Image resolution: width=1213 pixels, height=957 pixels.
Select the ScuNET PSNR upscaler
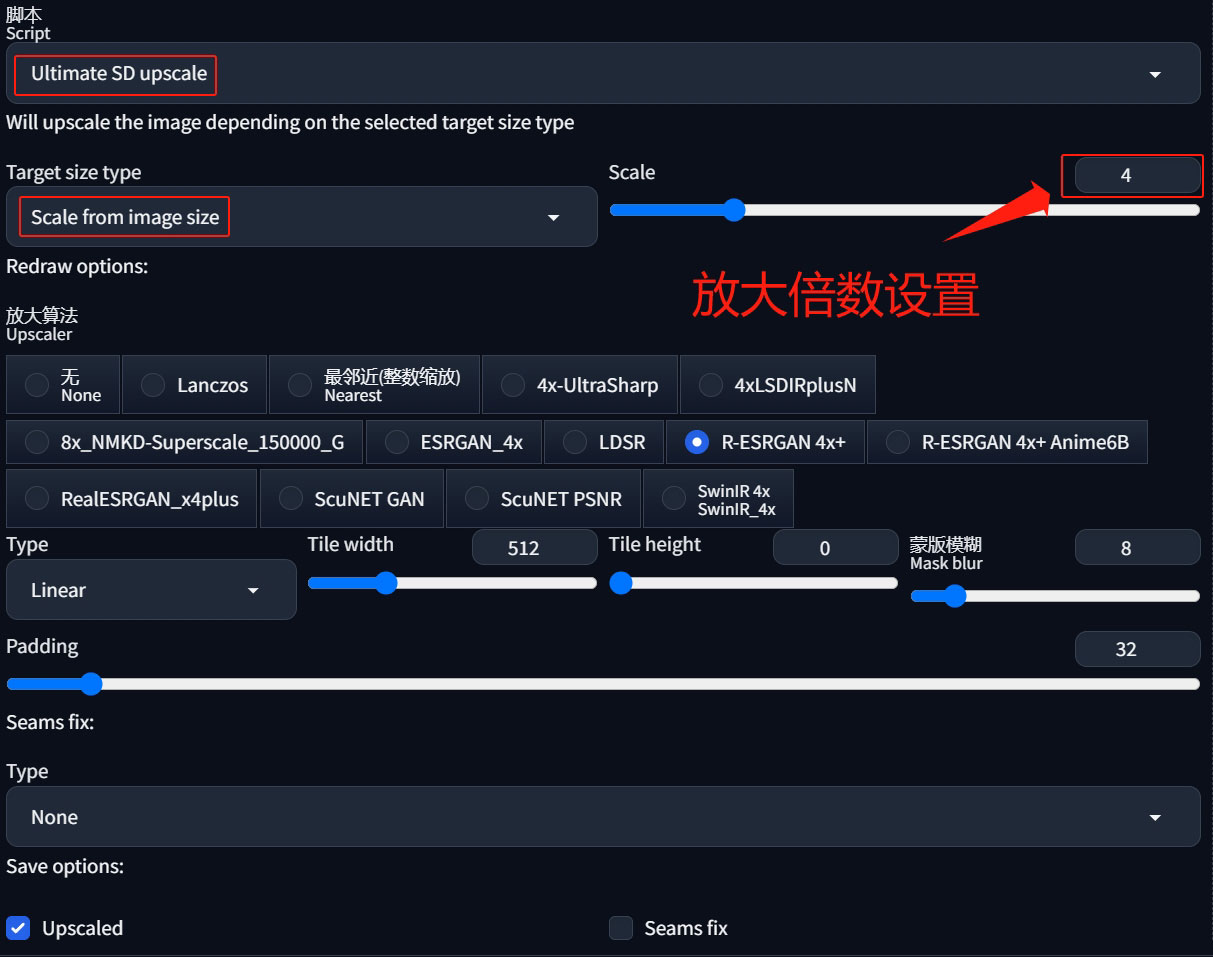pyautogui.click(x=542, y=497)
